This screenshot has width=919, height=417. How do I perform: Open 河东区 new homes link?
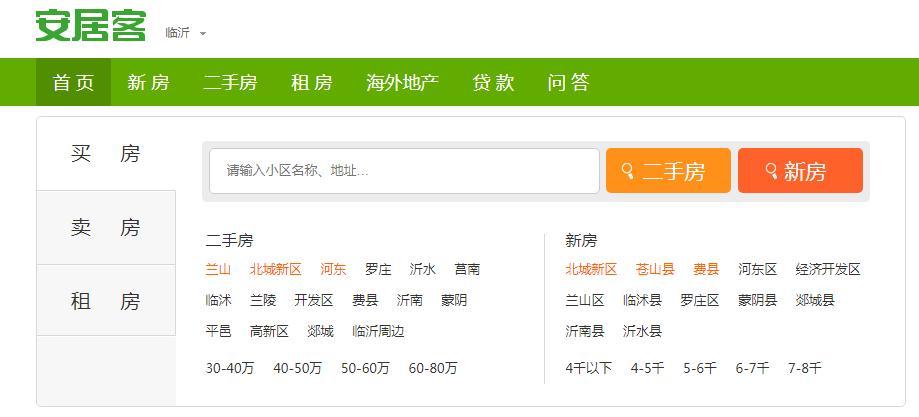pos(757,270)
